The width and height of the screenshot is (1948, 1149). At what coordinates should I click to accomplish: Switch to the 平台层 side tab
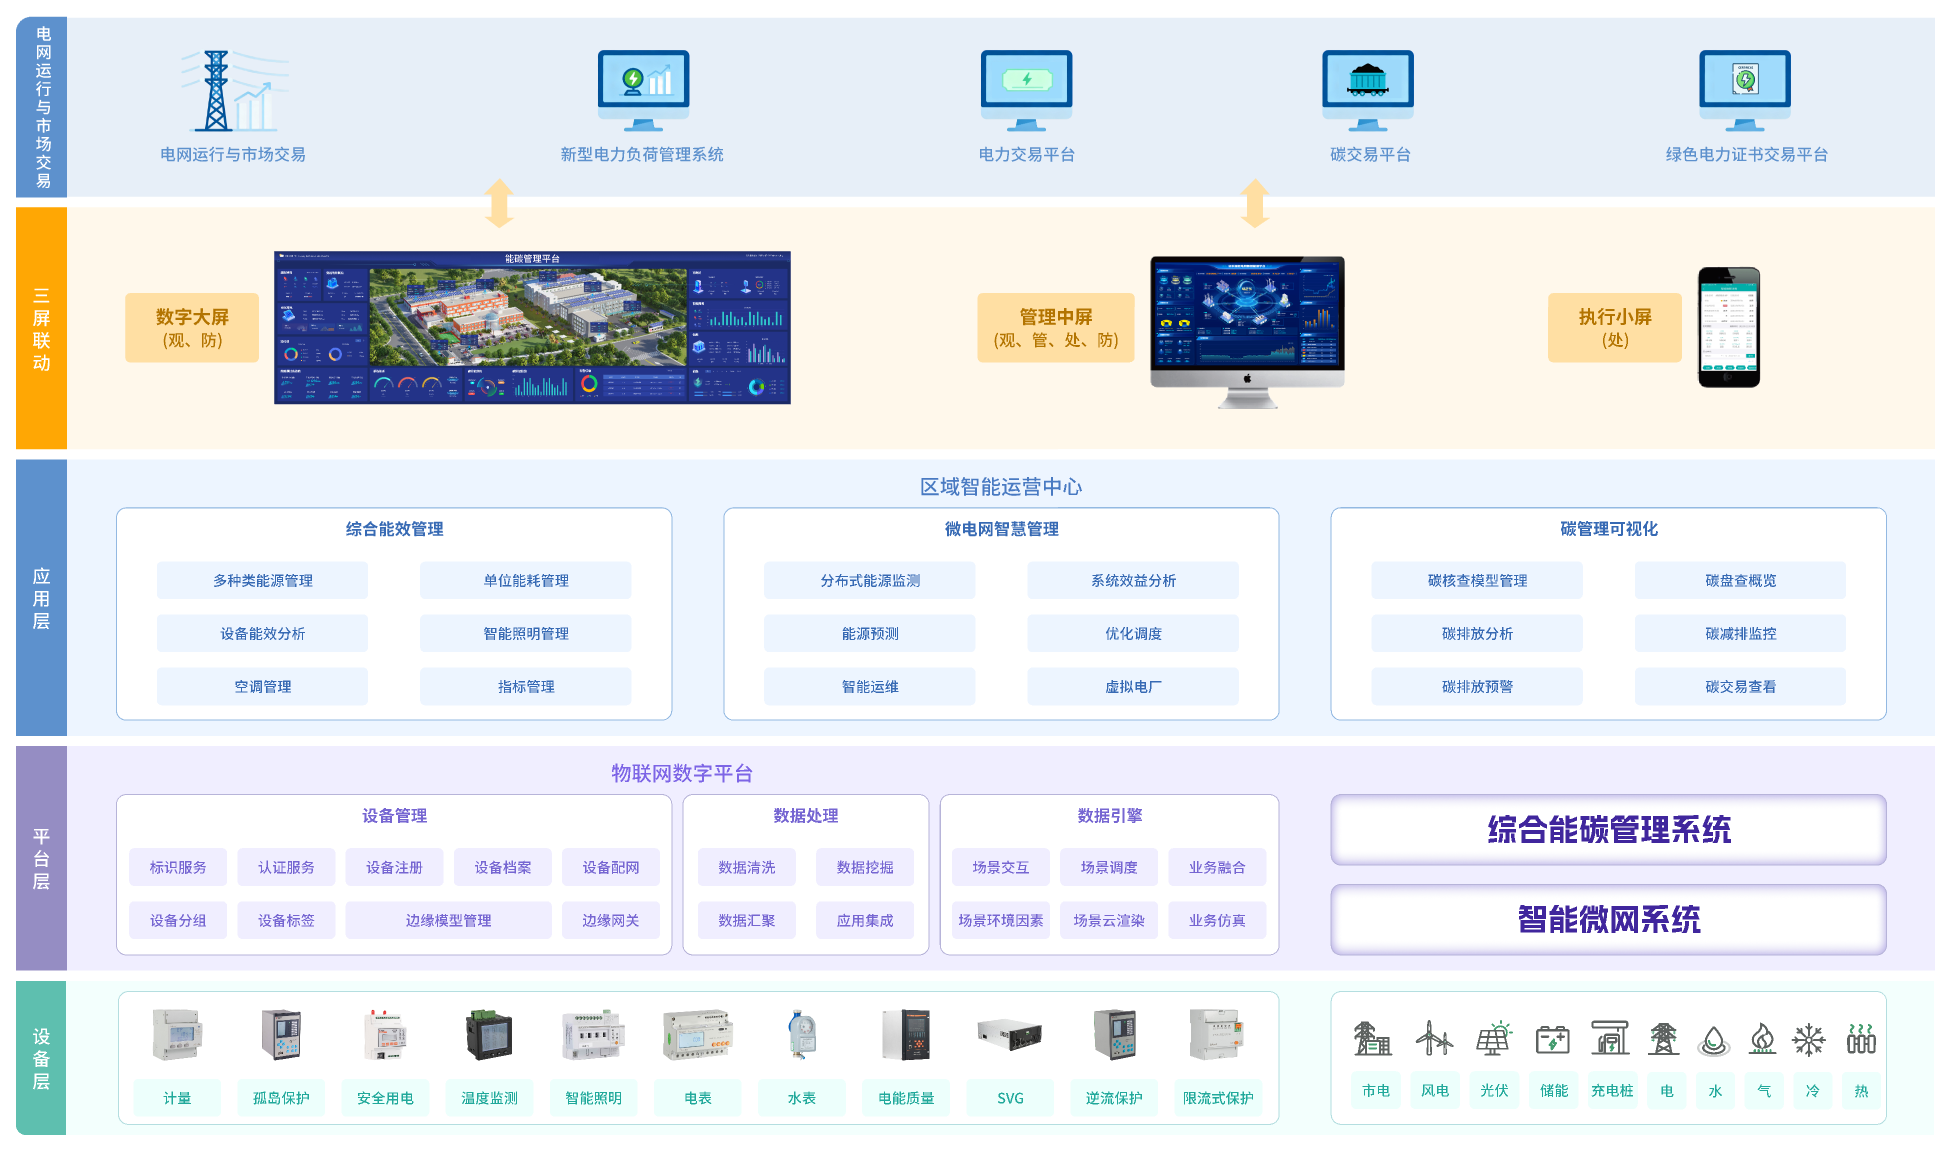41,858
